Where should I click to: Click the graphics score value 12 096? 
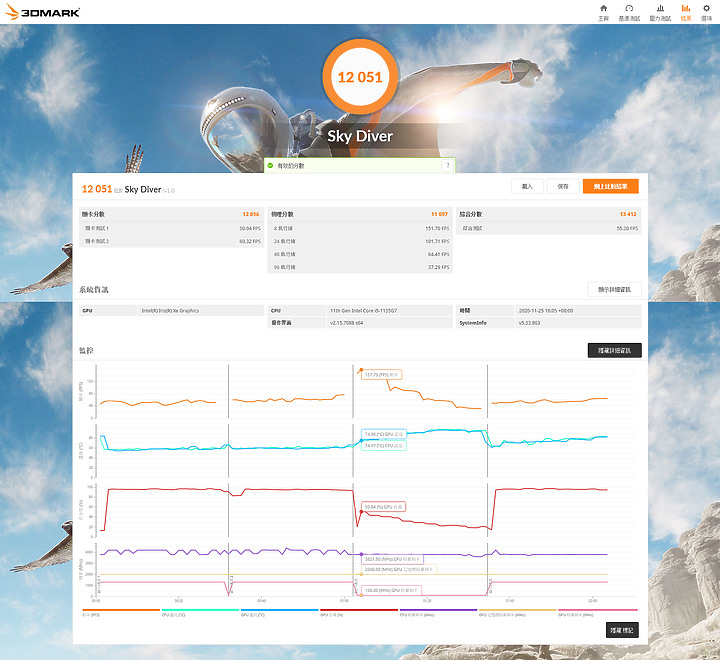[251, 214]
